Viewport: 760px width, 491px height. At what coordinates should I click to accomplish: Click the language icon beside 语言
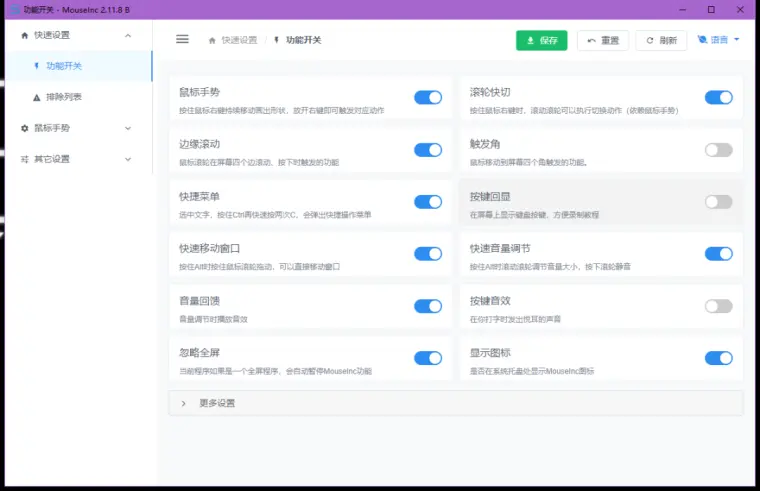point(702,40)
